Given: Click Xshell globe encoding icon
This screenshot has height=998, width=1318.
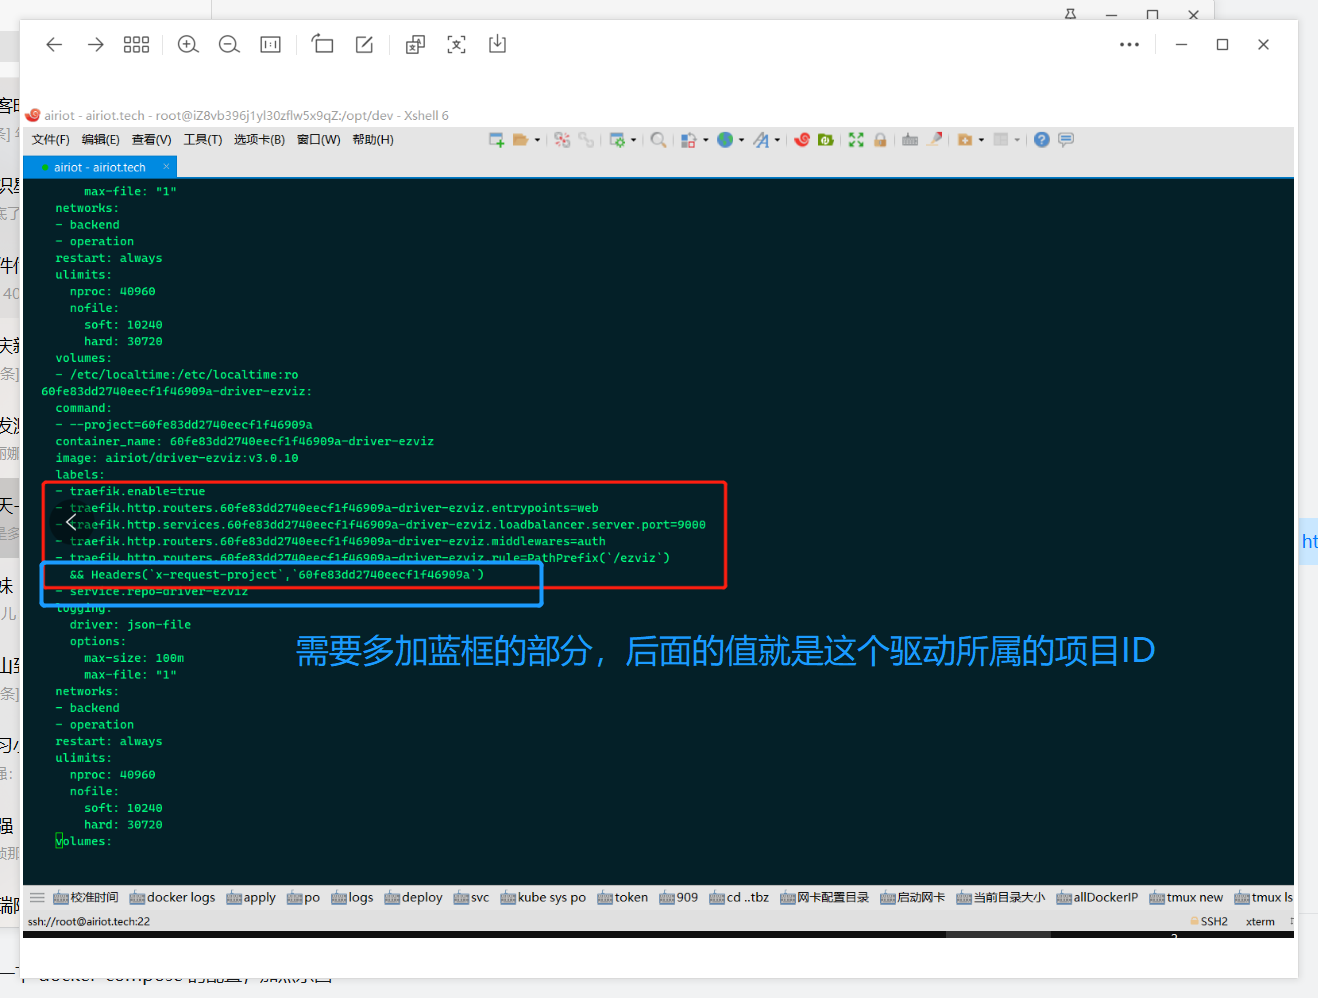Looking at the screenshot, I should tap(725, 140).
